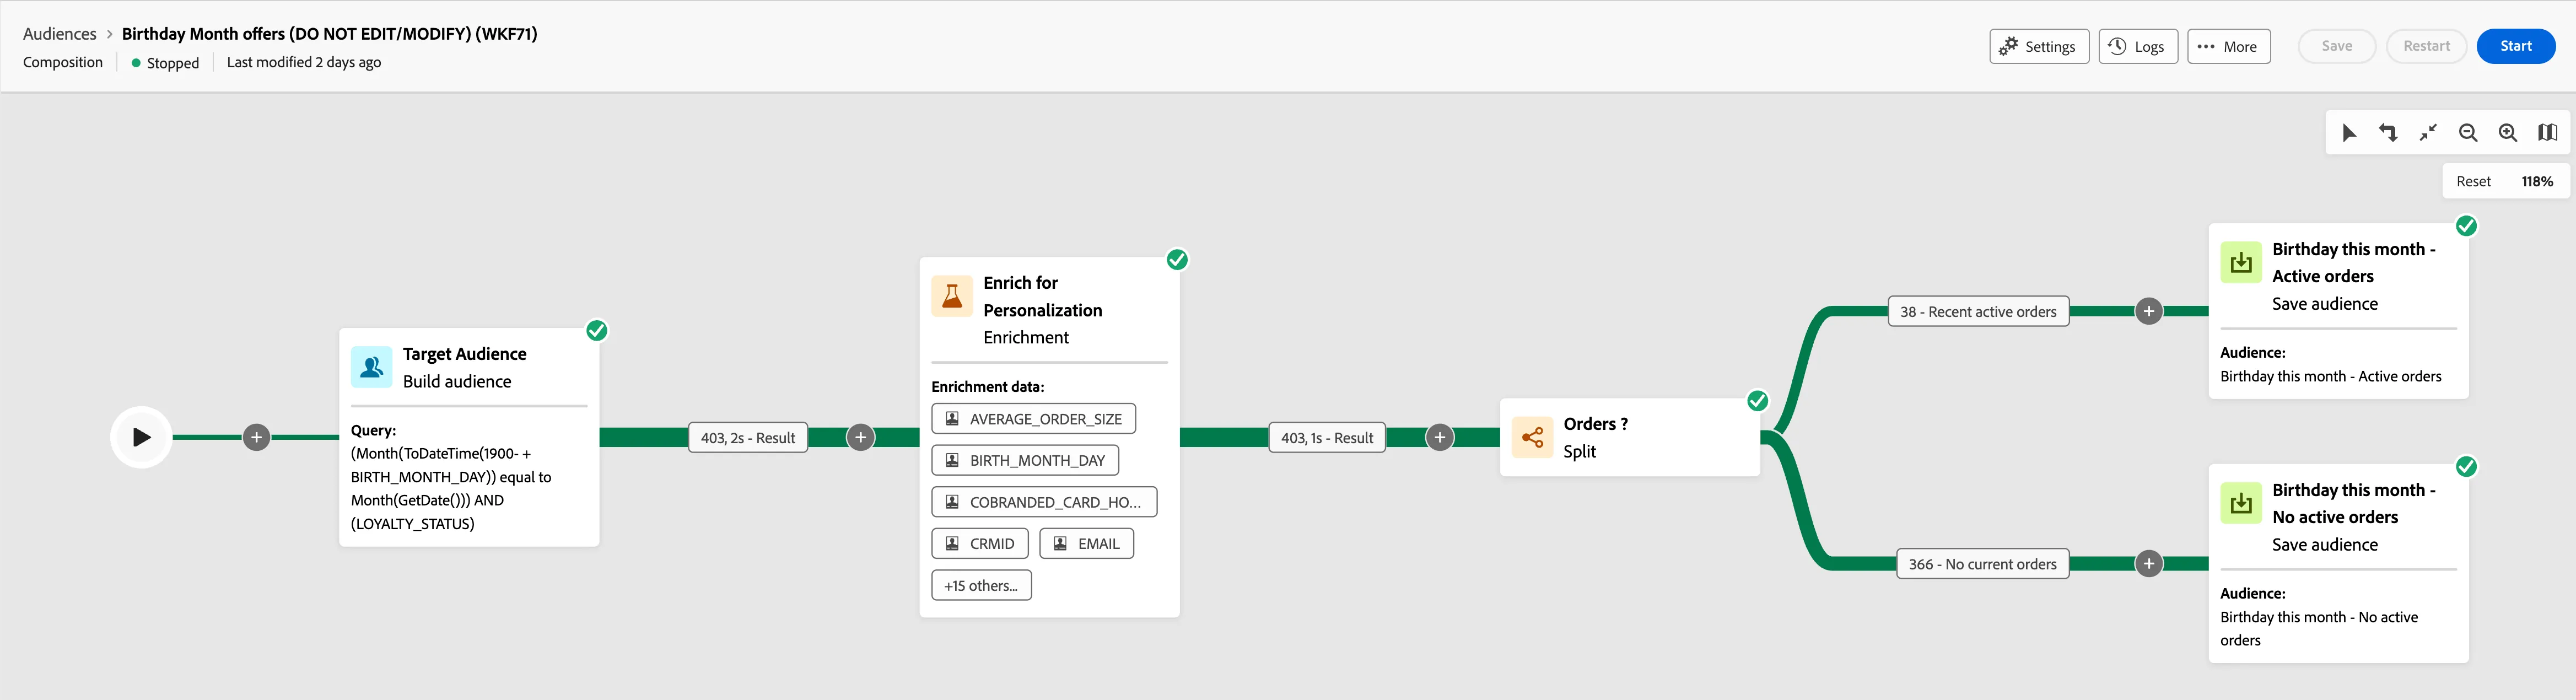
Task: Click the Start workflow button
Action: [2516, 46]
